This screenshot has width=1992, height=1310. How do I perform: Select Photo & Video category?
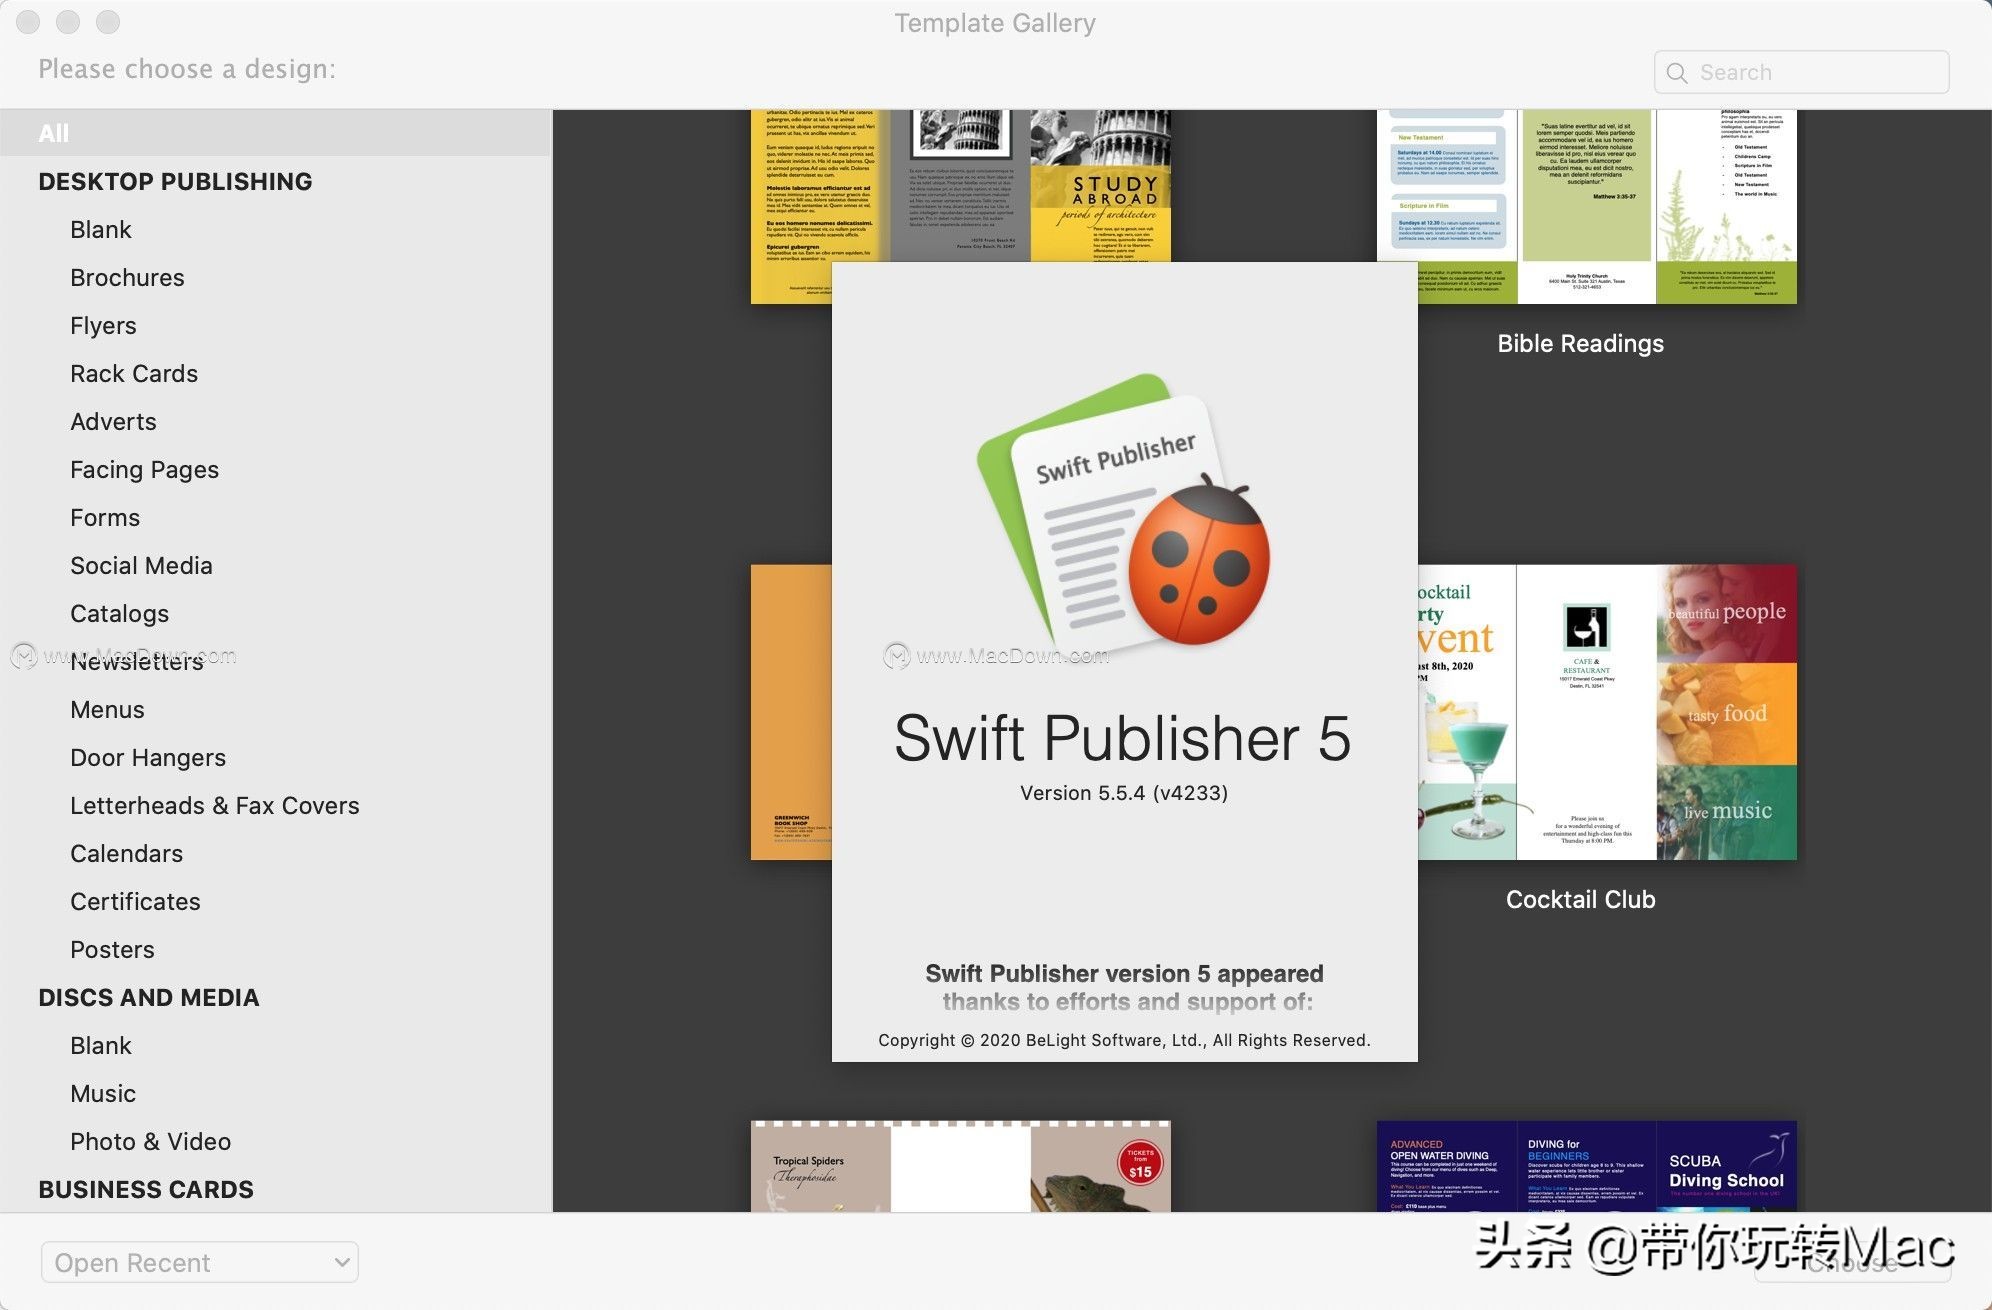[150, 1142]
